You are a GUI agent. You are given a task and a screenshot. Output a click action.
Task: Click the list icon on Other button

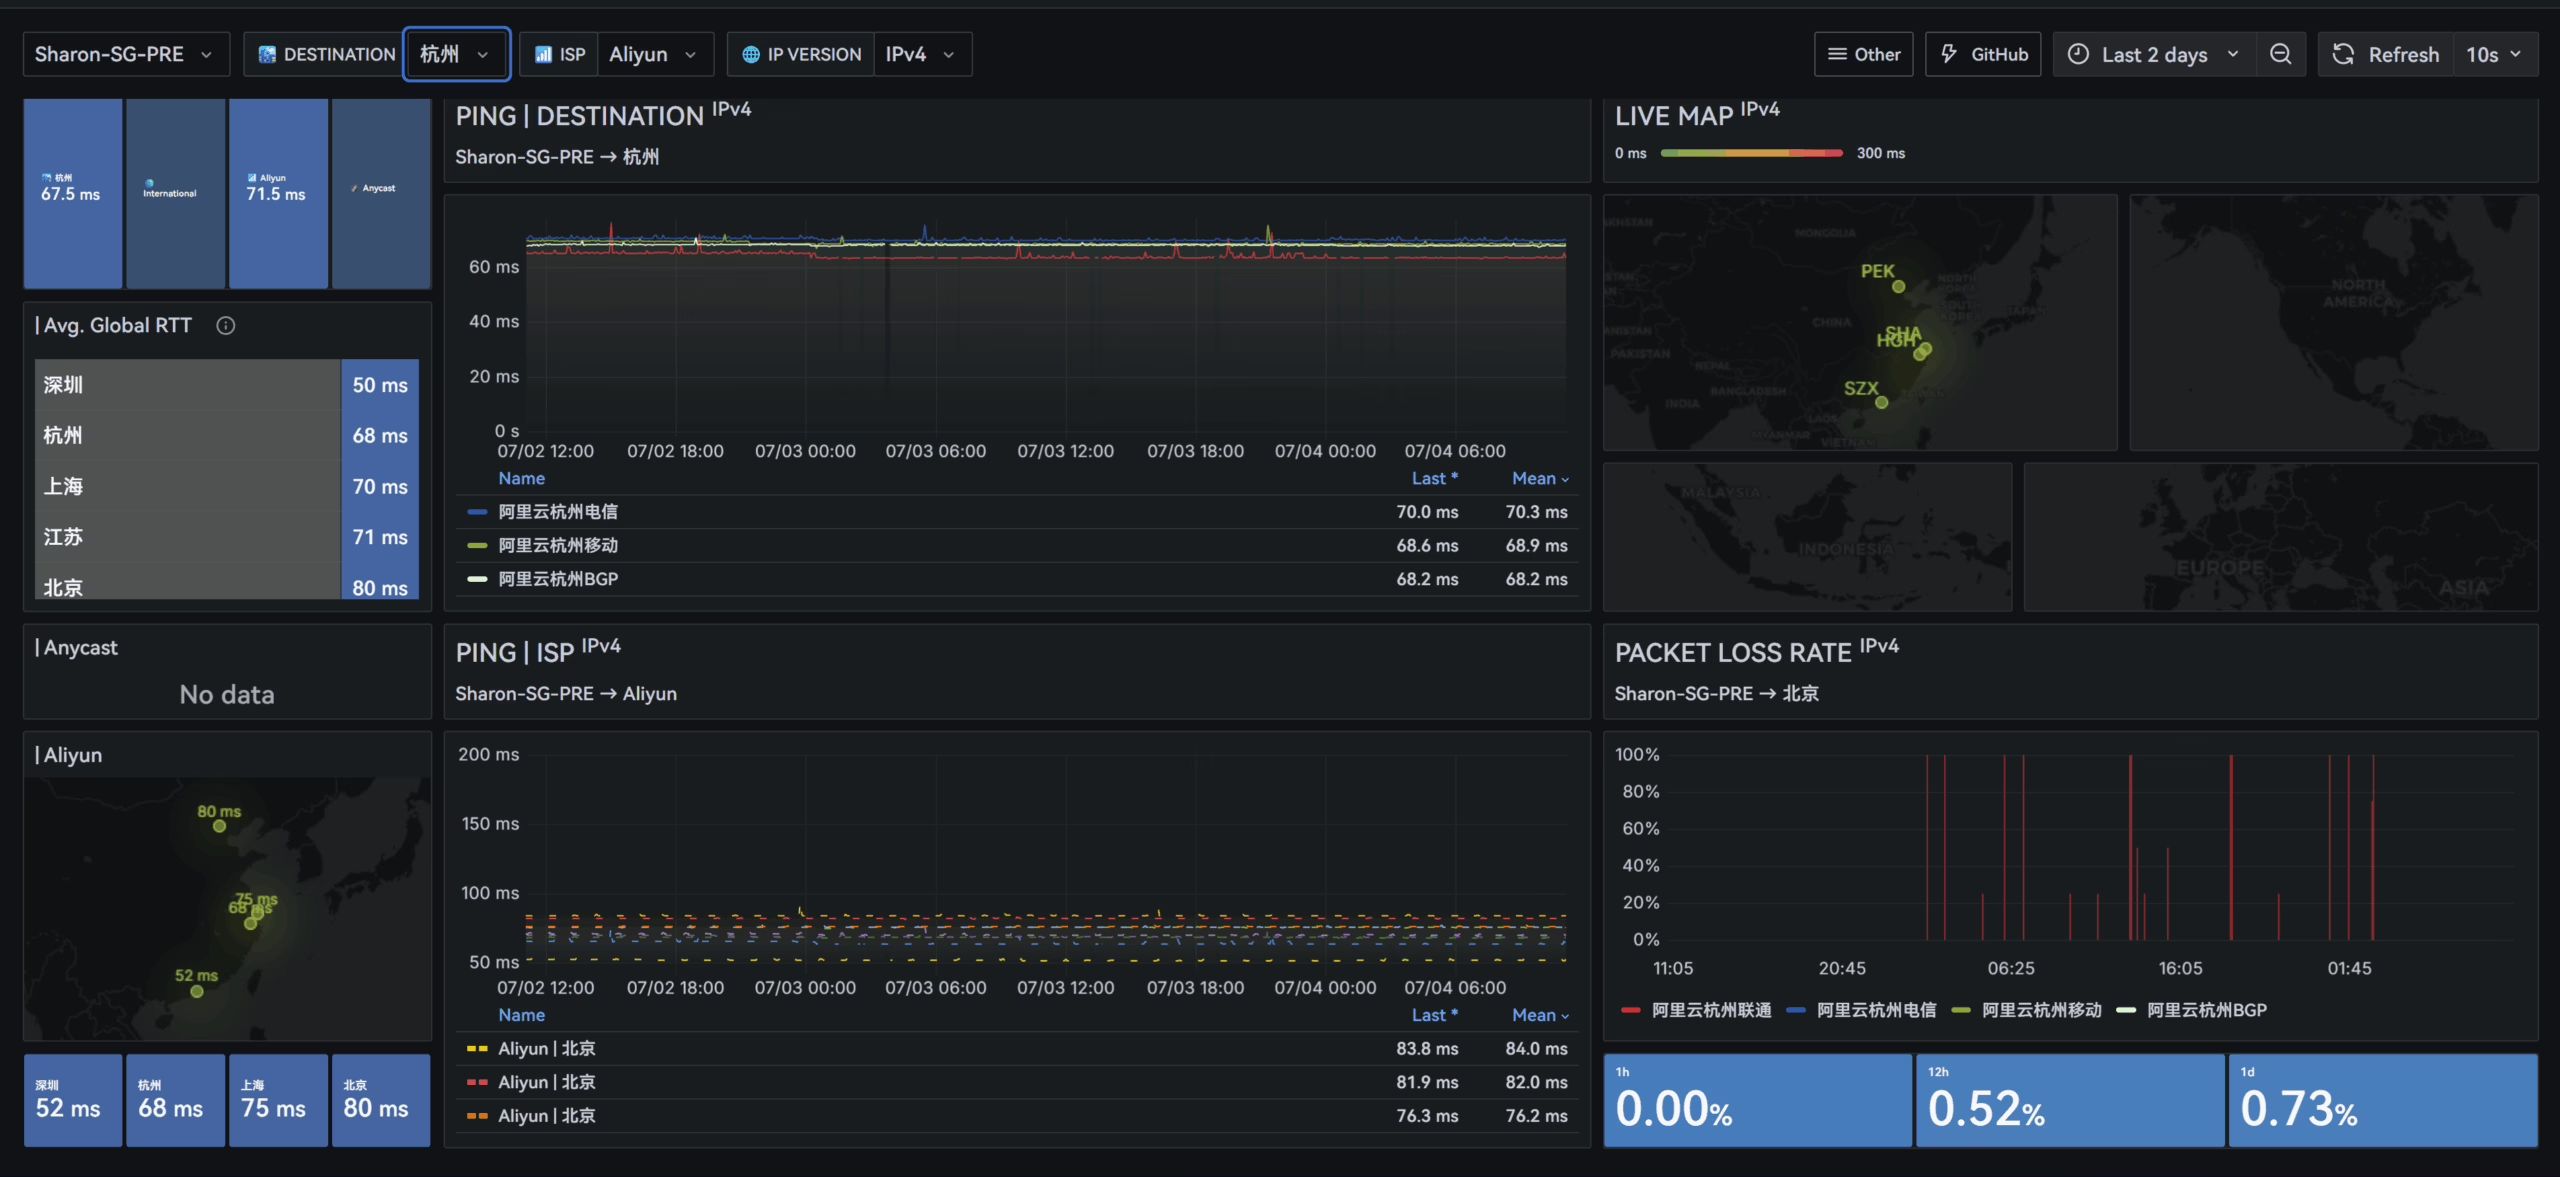(x=1837, y=54)
